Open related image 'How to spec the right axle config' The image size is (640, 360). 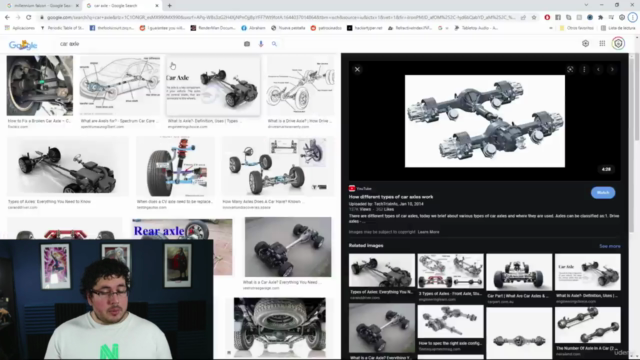[x=450, y=322]
